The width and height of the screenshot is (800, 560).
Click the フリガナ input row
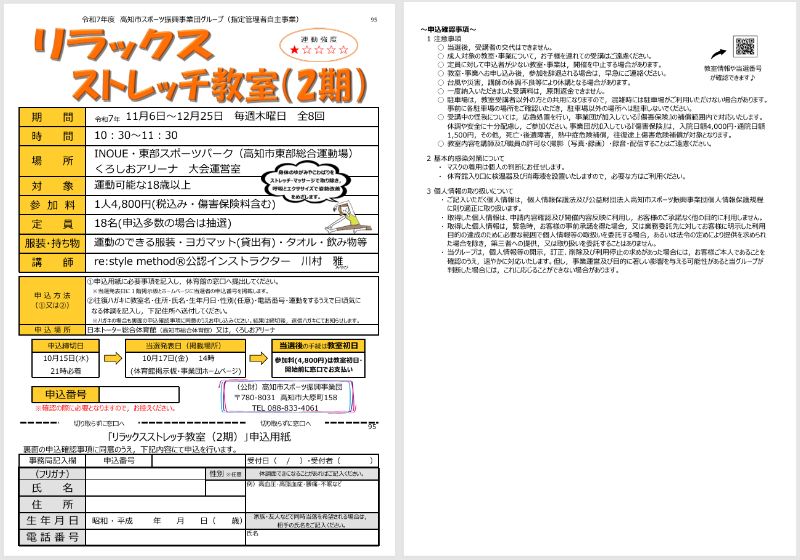click(x=145, y=473)
